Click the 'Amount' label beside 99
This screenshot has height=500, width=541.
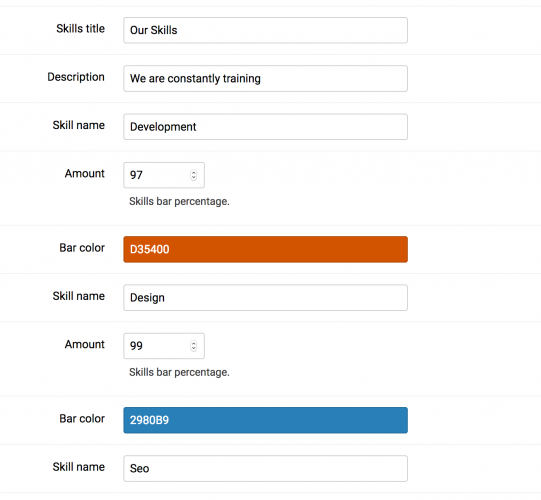(x=85, y=344)
